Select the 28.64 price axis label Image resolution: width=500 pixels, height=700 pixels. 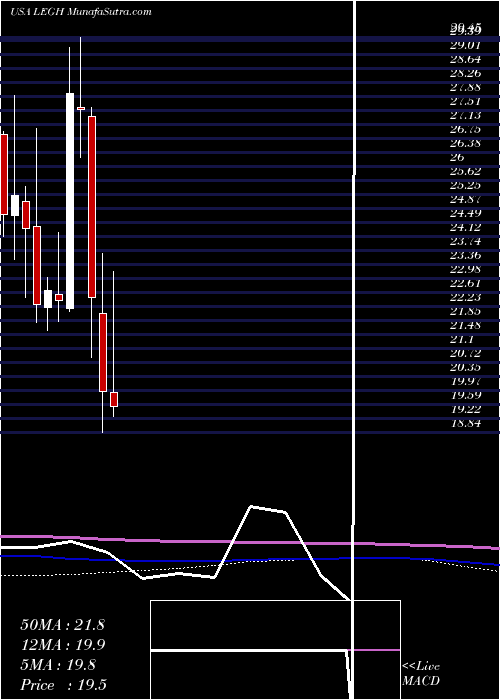[x=465, y=59]
